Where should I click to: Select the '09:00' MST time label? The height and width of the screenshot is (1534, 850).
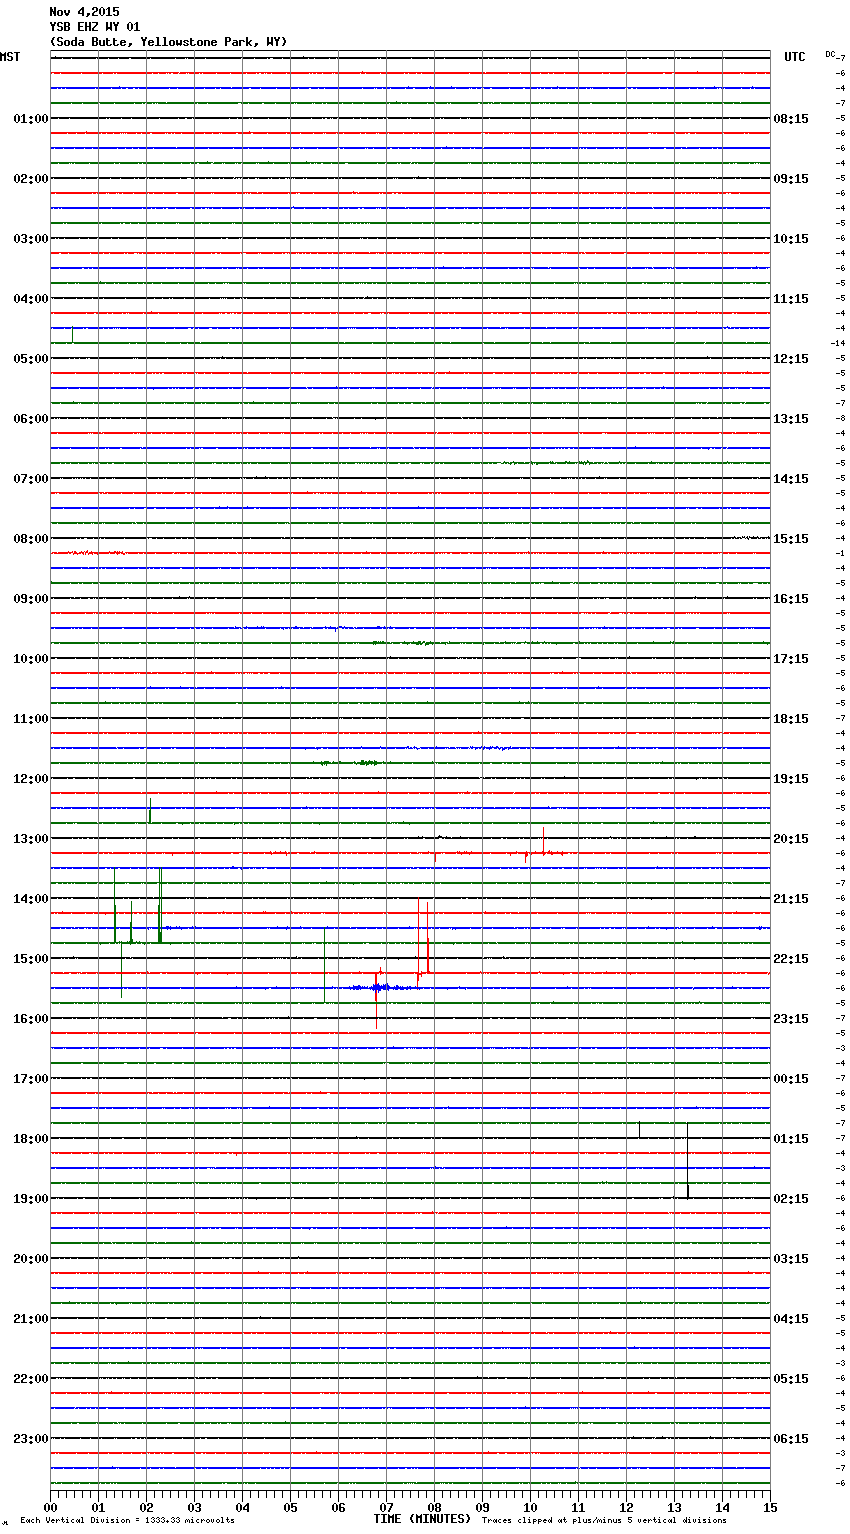31,599
